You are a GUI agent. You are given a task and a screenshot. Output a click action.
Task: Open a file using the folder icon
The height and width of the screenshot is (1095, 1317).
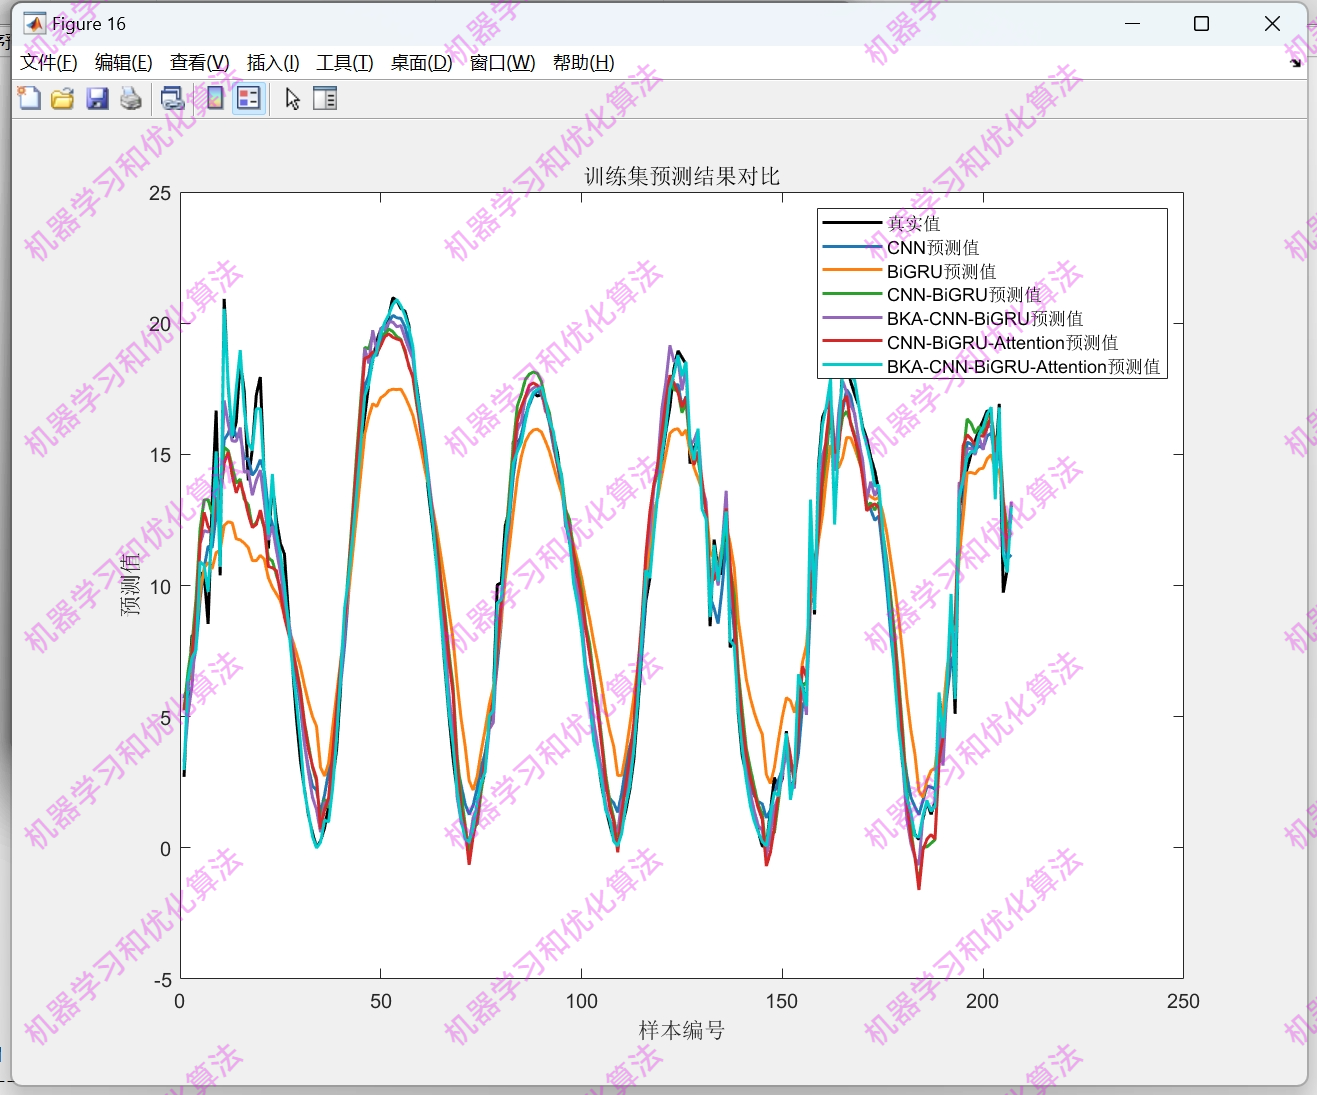(x=63, y=98)
